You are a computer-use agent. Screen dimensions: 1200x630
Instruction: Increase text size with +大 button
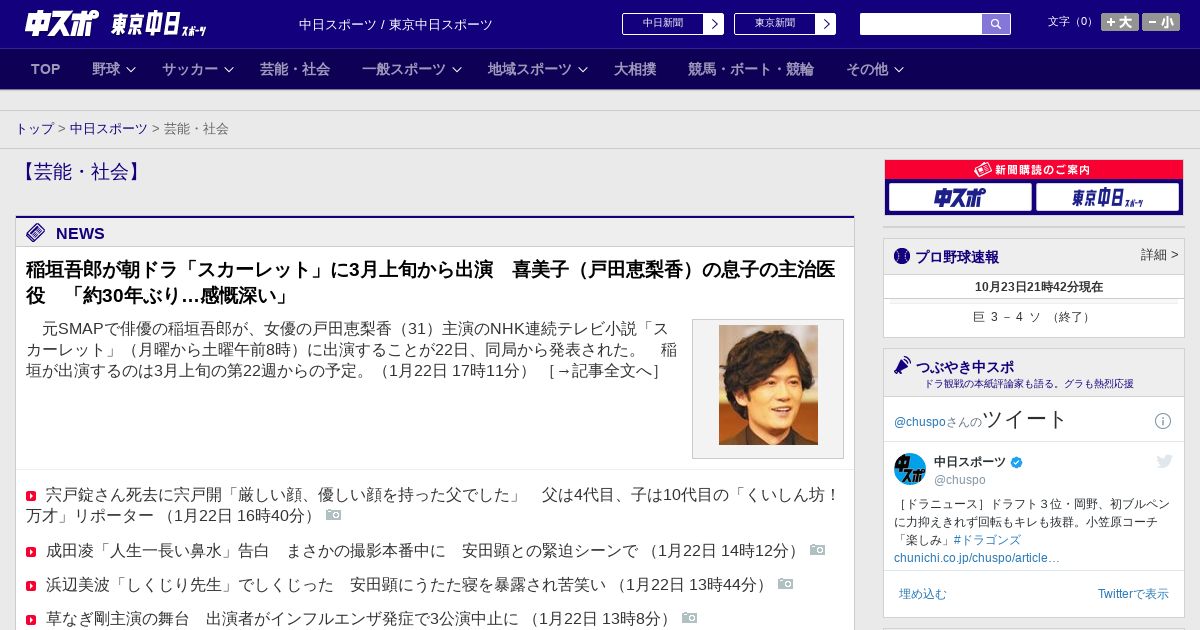click(1120, 22)
